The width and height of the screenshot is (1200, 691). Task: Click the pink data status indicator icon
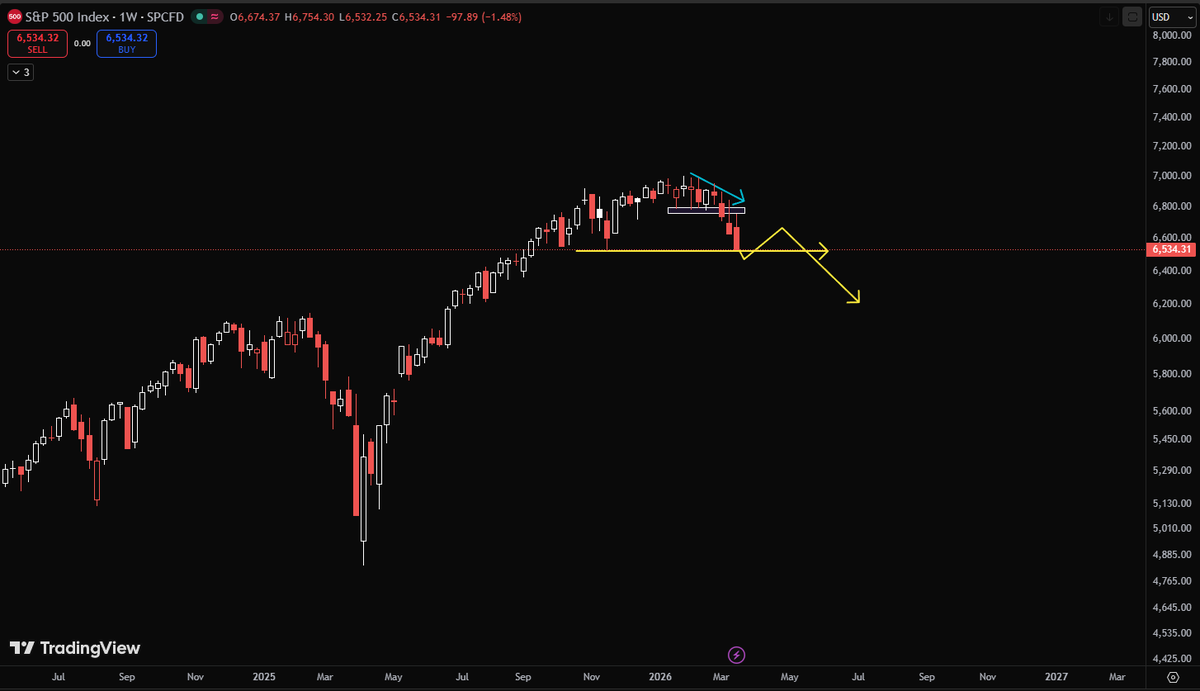[215, 17]
